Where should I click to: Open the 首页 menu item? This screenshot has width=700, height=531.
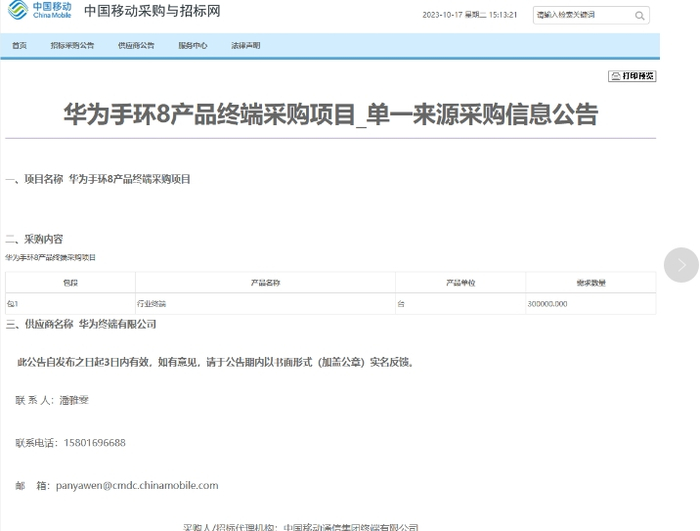[19, 46]
